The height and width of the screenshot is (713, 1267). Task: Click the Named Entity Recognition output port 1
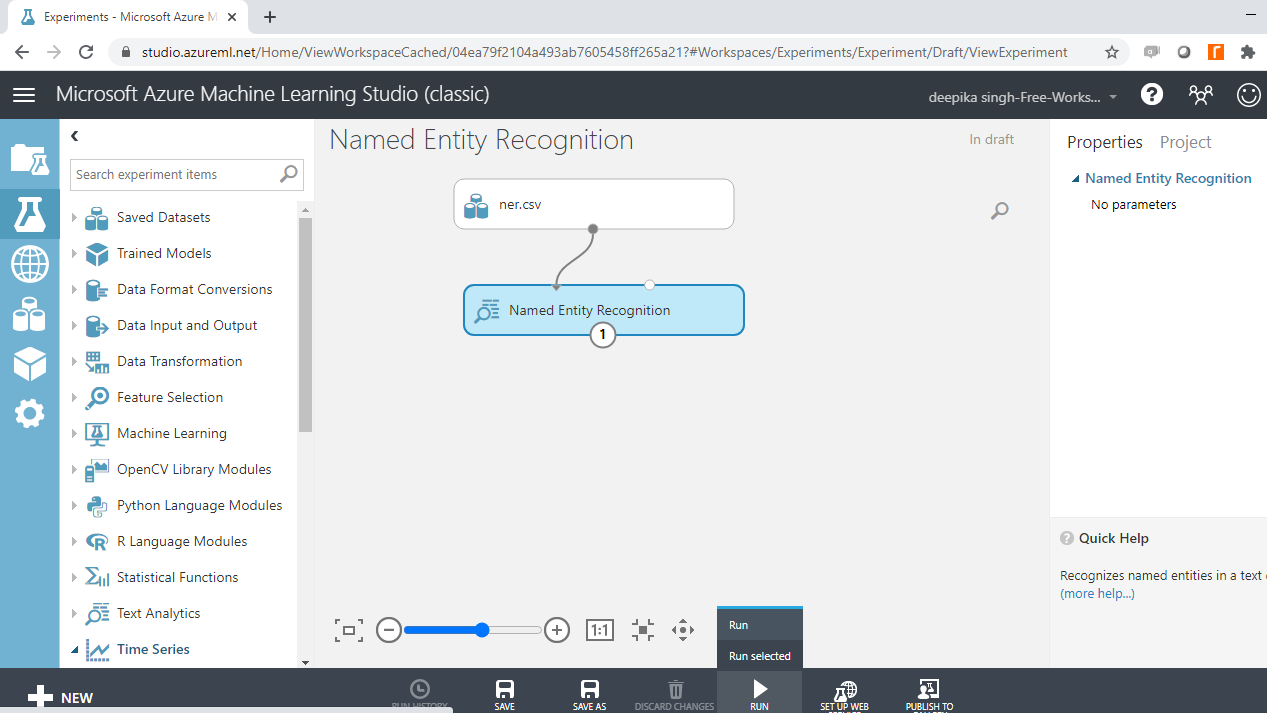(602, 335)
